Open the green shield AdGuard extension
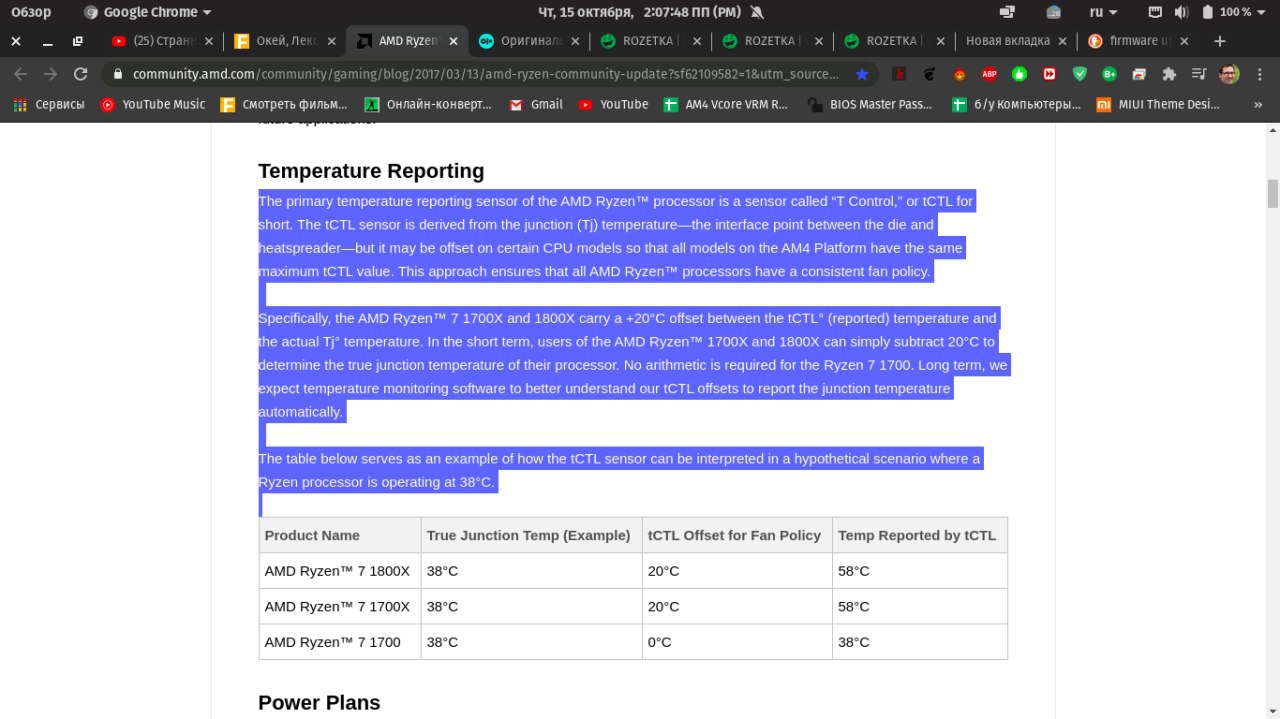The width and height of the screenshot is (1280, 719). coord(1079,74)
